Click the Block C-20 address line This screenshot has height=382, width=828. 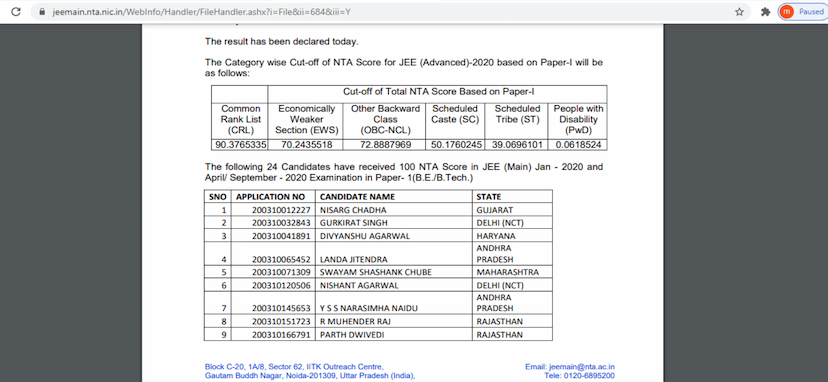pyautogui.click(x=294, y=367)
